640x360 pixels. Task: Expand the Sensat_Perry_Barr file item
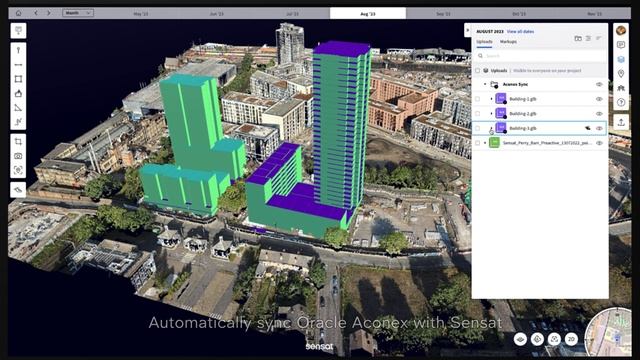tap(485, 143)
